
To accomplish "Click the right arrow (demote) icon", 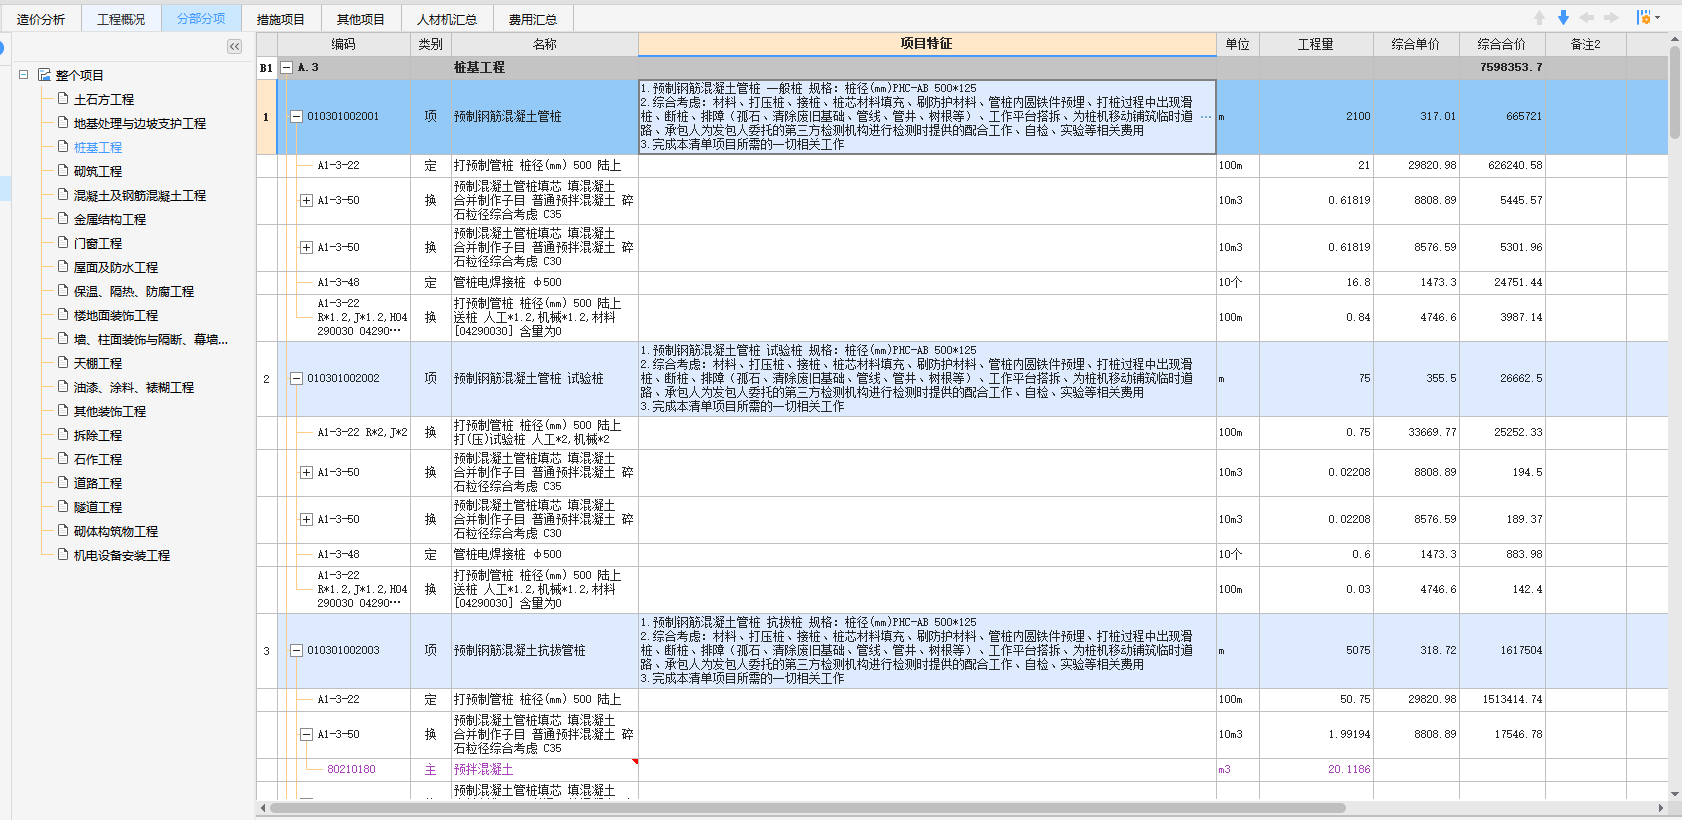I will click(1611, 18).
